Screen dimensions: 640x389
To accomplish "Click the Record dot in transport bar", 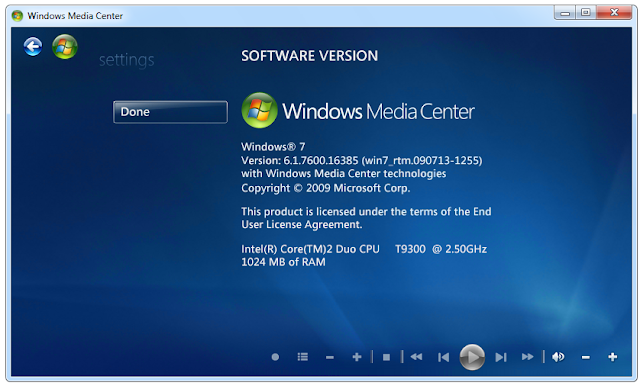I will [x=276, y=357].
